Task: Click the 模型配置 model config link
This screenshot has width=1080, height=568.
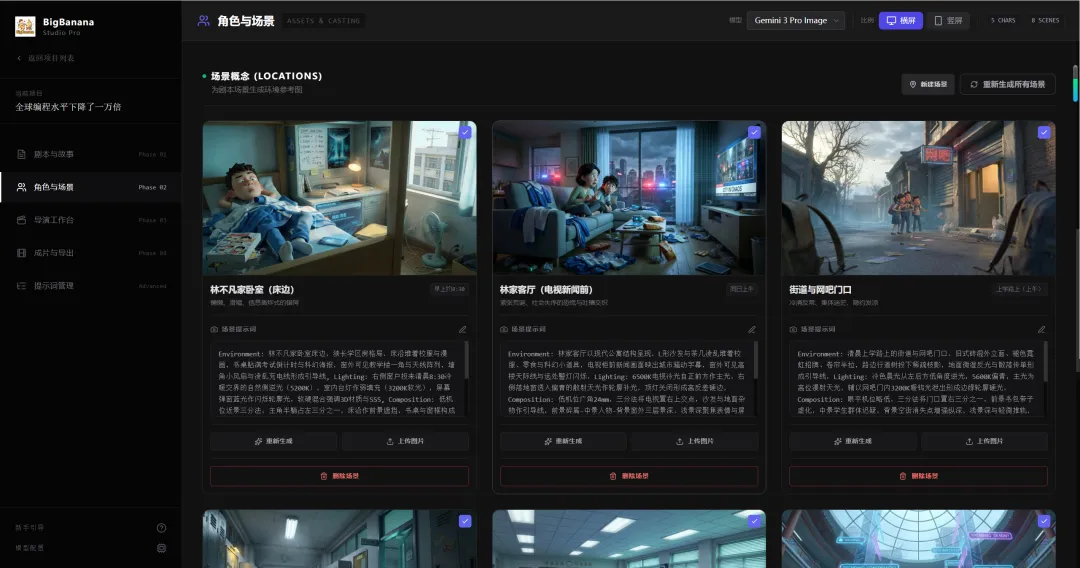Action: (30, 548)
